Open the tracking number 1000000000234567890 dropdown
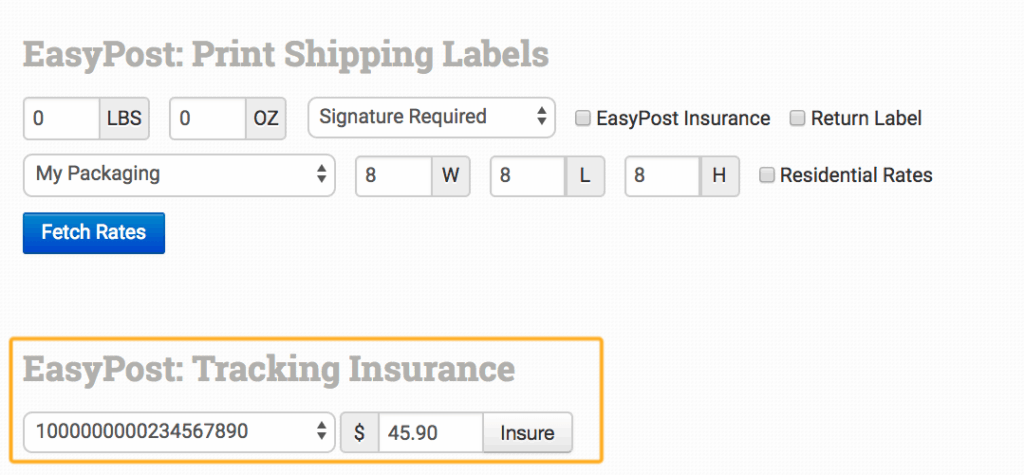1024x475 pixels. coord(177,432)
